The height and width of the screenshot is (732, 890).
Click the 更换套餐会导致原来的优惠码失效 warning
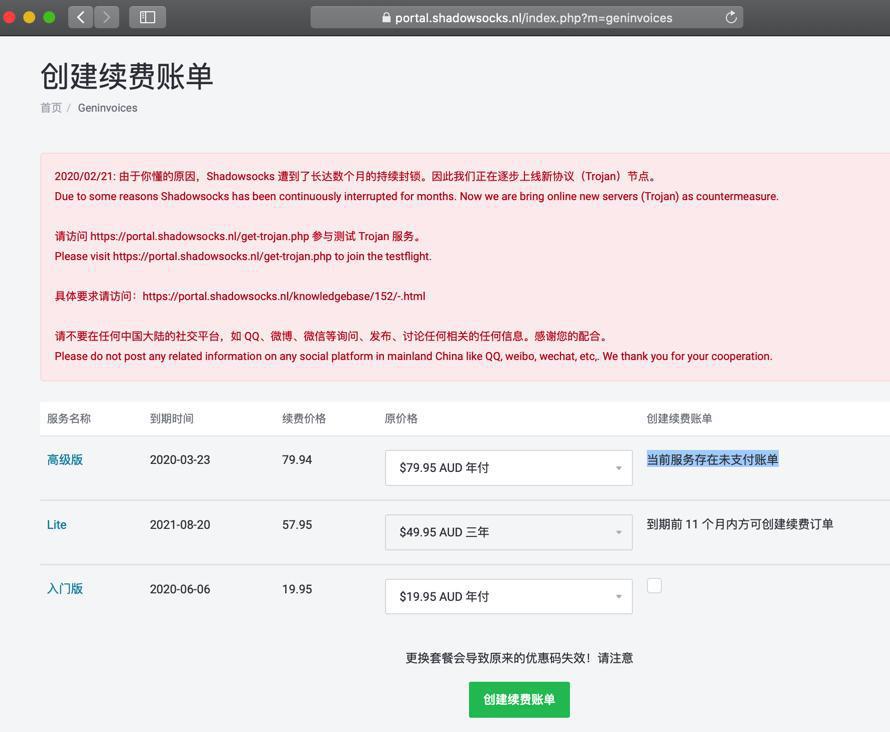pos(519,658)
